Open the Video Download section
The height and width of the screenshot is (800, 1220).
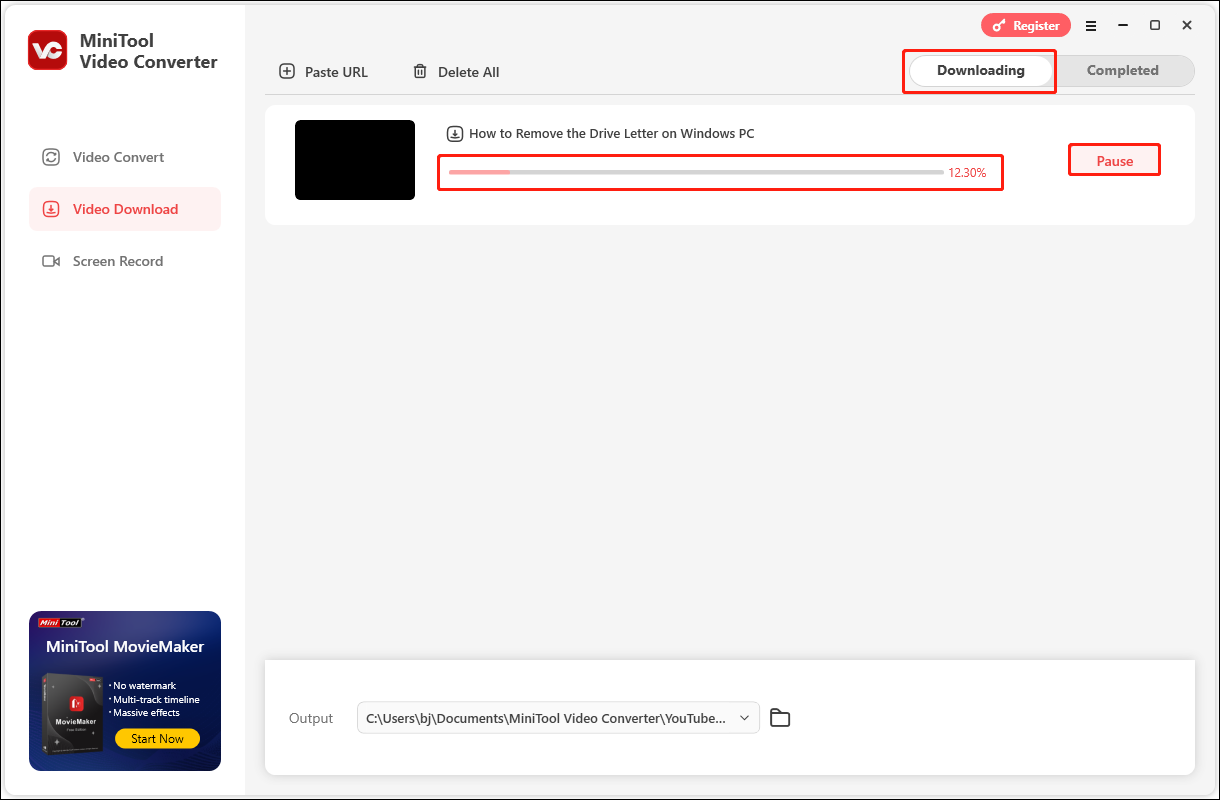pos(125,209)
